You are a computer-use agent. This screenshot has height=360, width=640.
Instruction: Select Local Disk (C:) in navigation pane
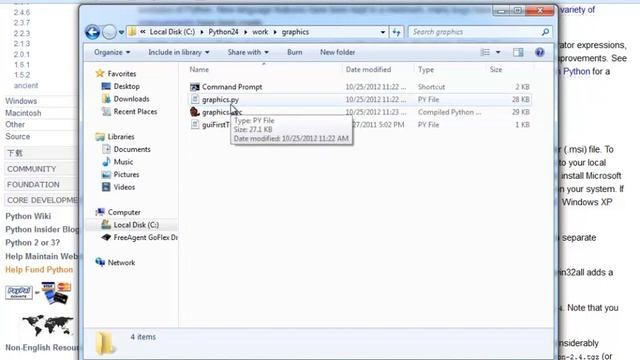136,225
